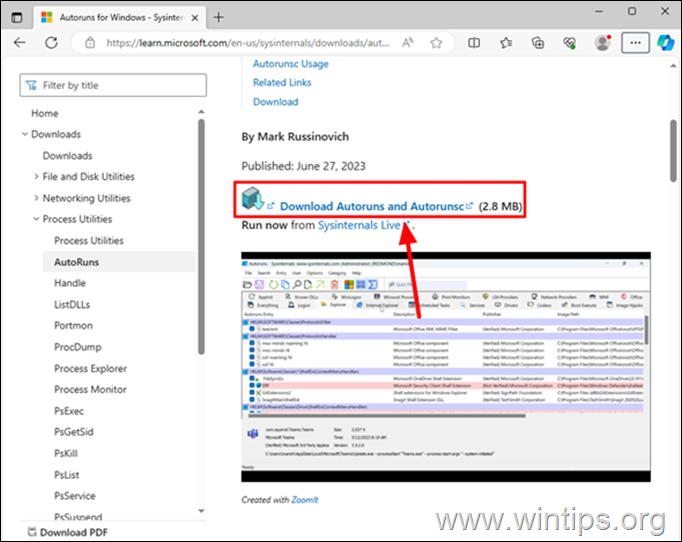
Task: Open Handle in the sidebar
Action: click(70, 283)
